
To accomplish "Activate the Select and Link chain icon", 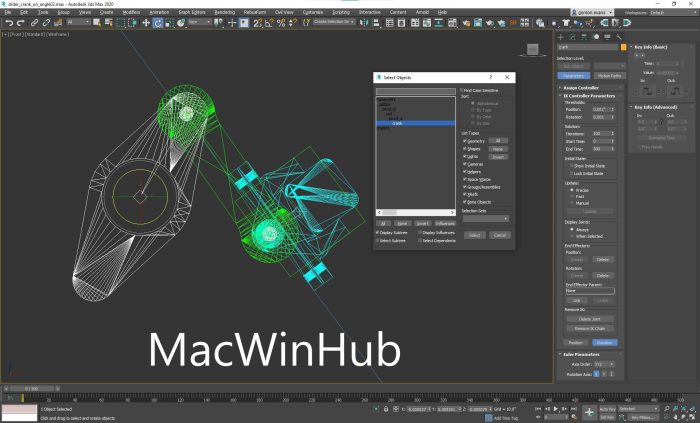I will (34, 23).
